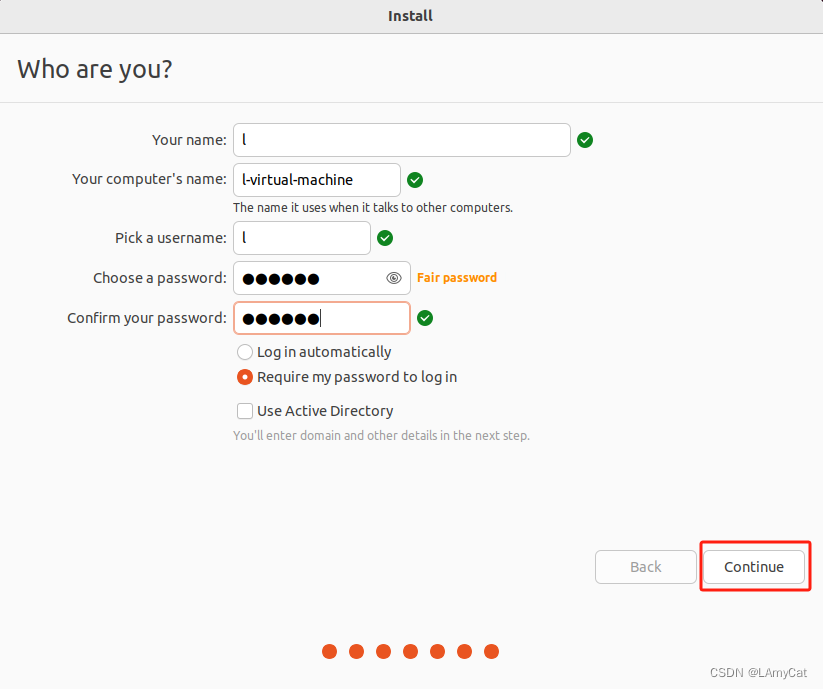
Task: Click the 'Who are you?' heading
Action: coord(94,70)
